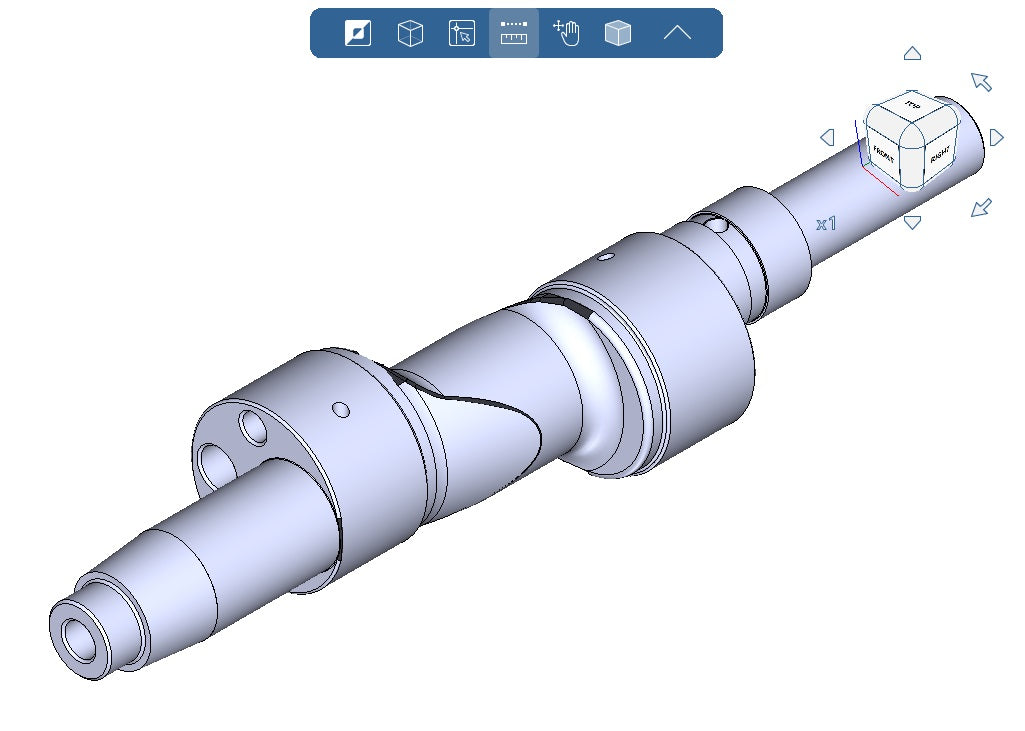Select the RIGHT face on view cube
This screenshot has width=1025, height=731.
click(x=939, y=157)
